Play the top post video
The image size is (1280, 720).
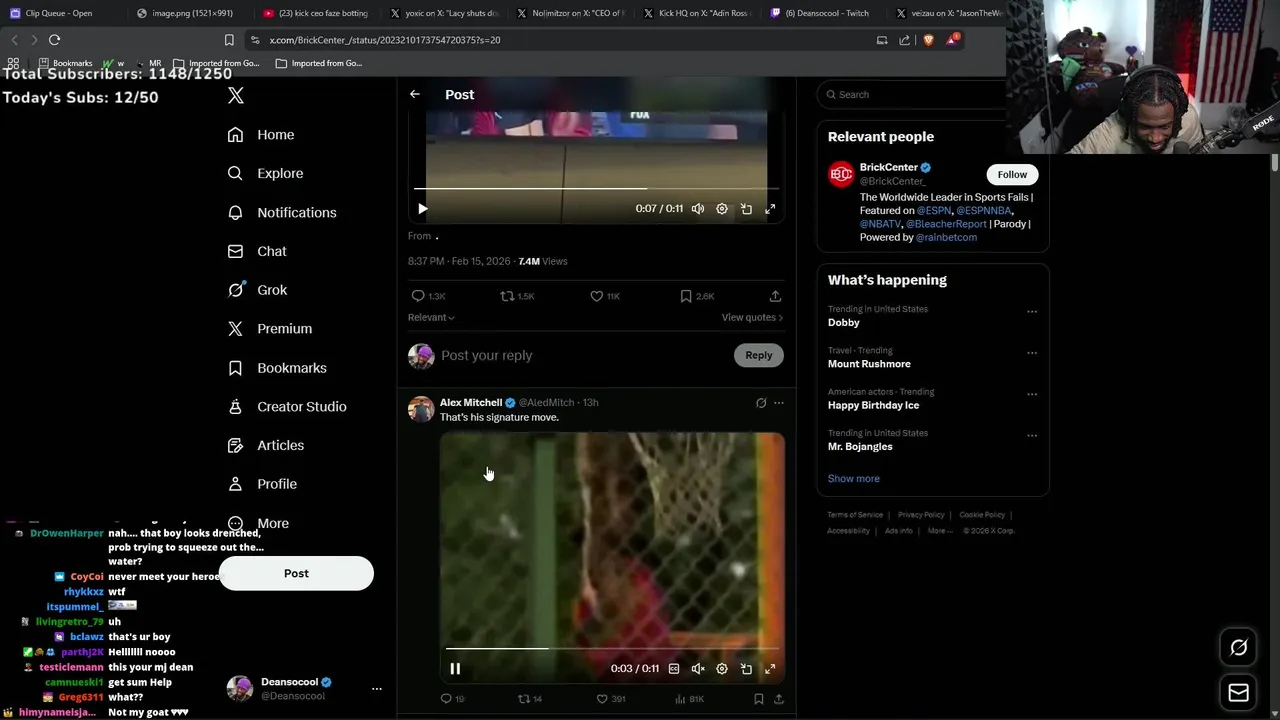(422, 209)
